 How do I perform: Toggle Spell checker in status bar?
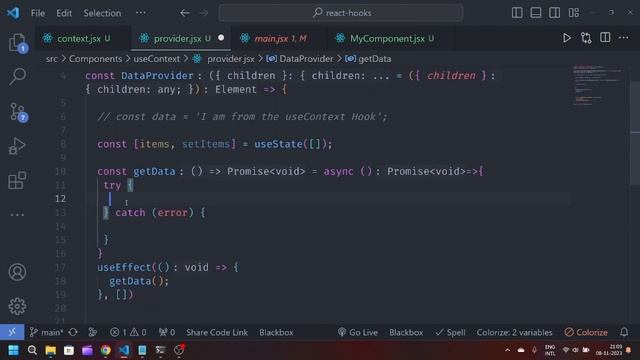[450, 332]
